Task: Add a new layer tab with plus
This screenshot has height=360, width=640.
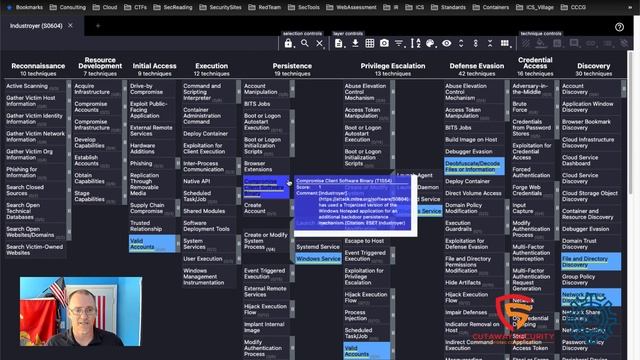Action: click(x=98, y=26)
